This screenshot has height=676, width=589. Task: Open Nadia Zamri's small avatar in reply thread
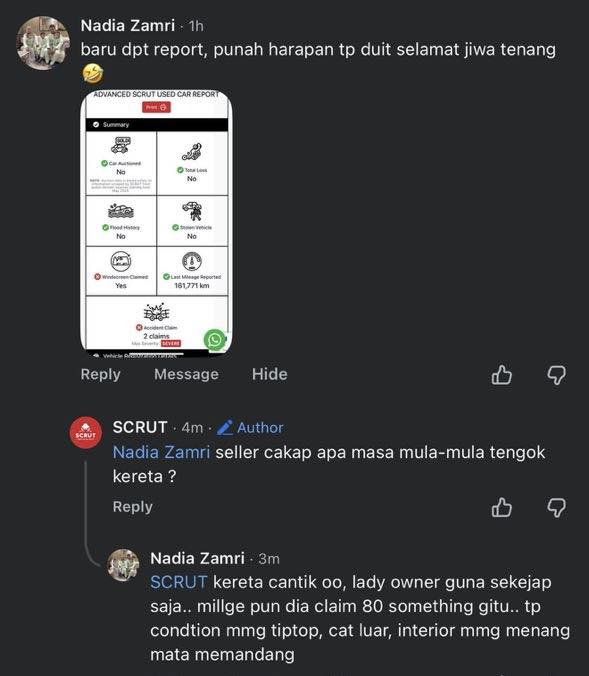click(x=123, y=565)
